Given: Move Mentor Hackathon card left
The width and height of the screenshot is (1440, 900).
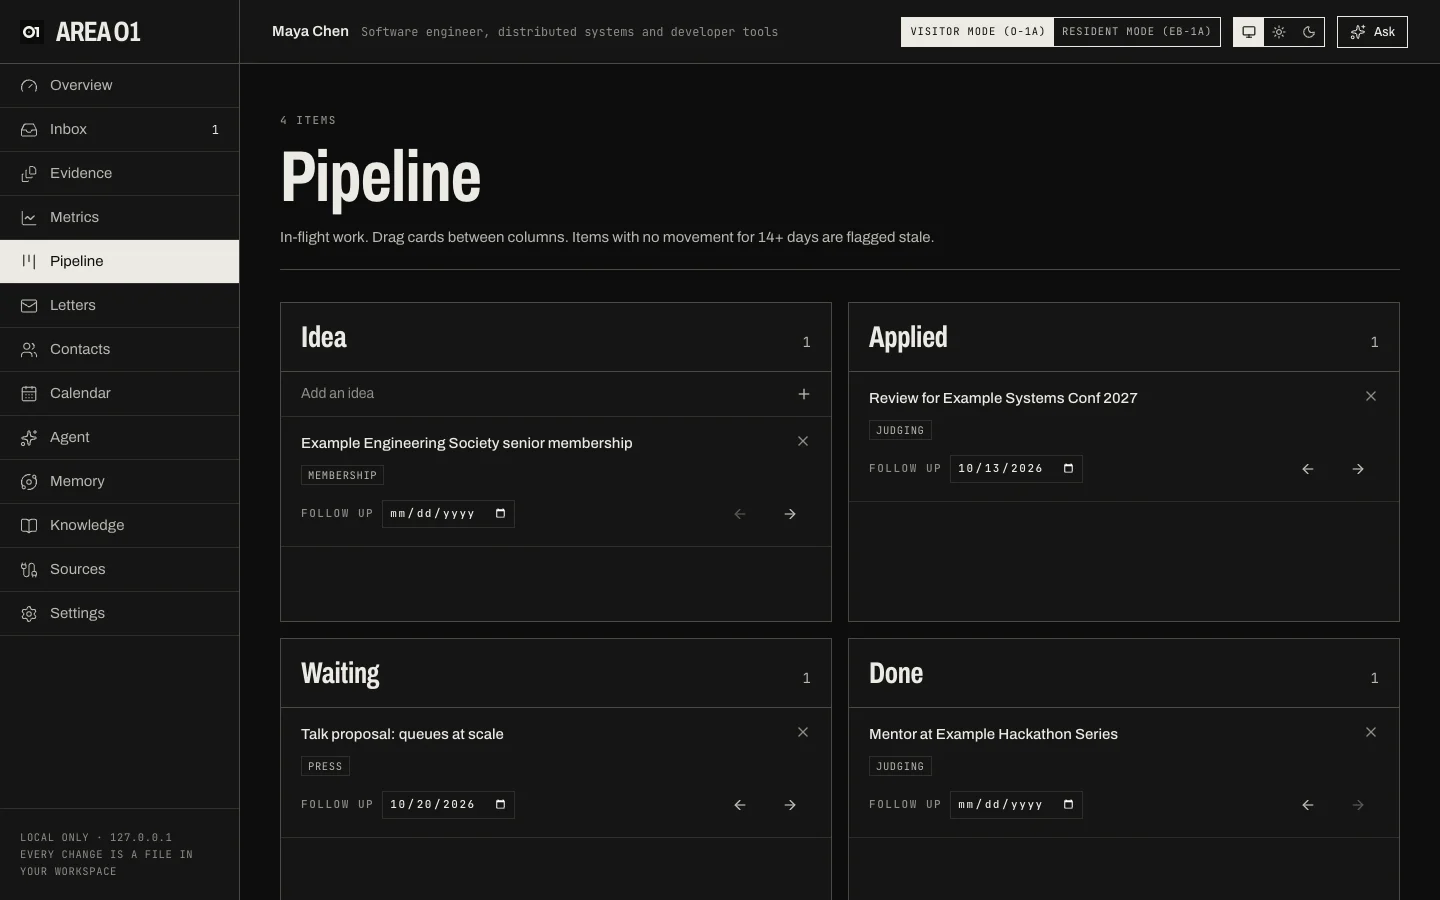Looking at the screenshot, I should pyautogui.click(x=1308, y=805).
